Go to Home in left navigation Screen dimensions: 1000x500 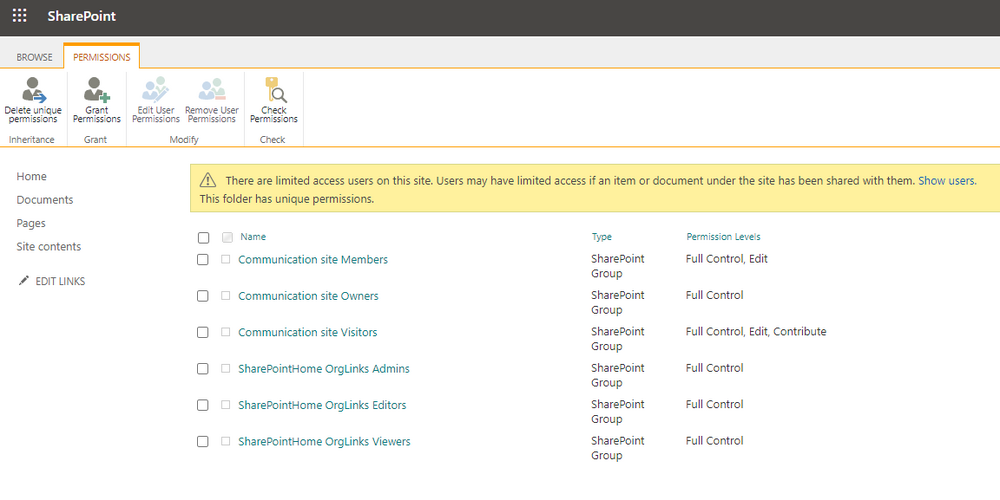click(31, 176)
